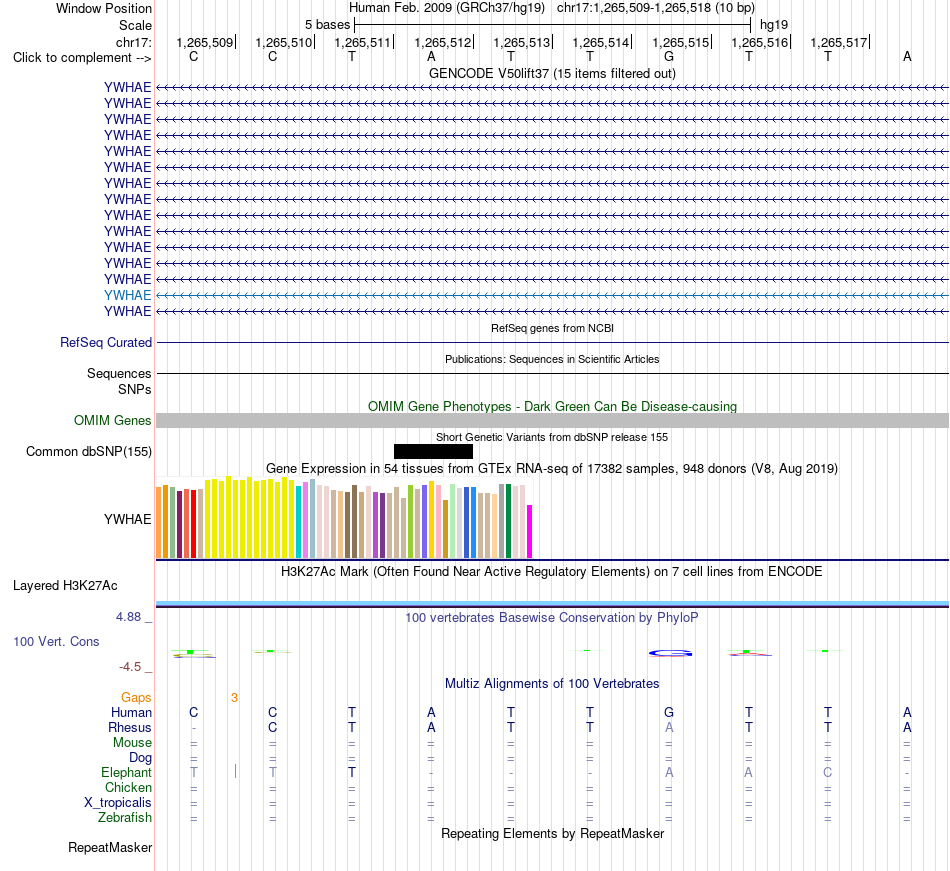The image size is (950, 871).
Task: Open the Repeating Elements by RepeatMasker title
Action: pyautogui.click(x=552, y=834)
